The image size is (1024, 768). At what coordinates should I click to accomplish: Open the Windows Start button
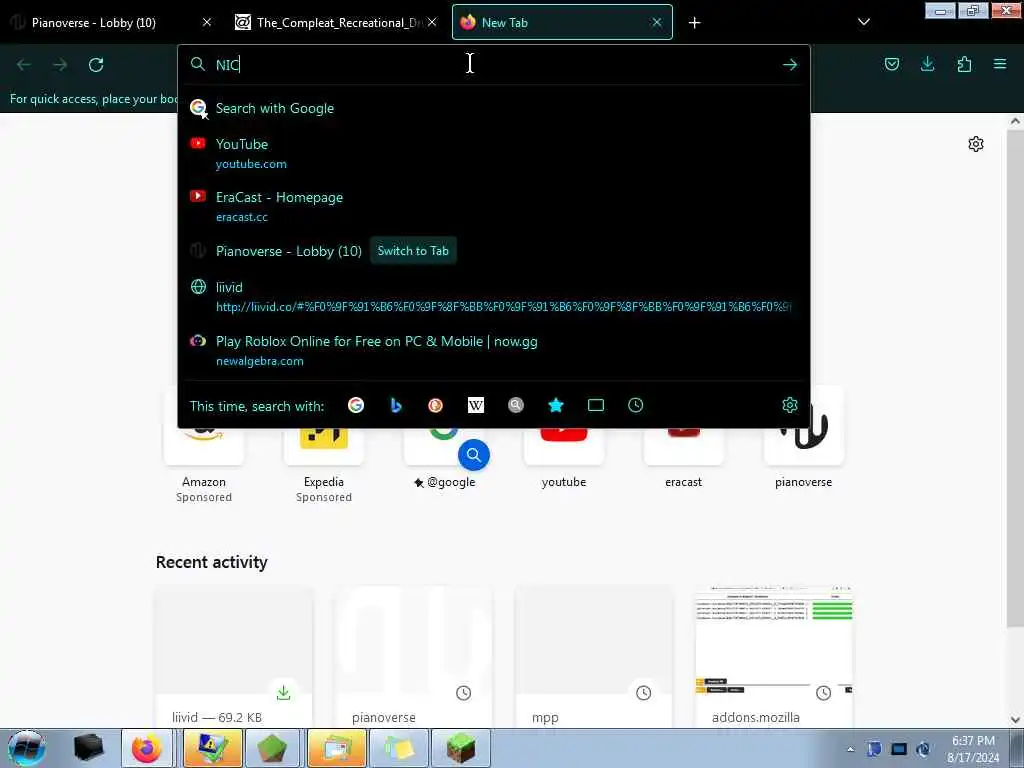27,748
